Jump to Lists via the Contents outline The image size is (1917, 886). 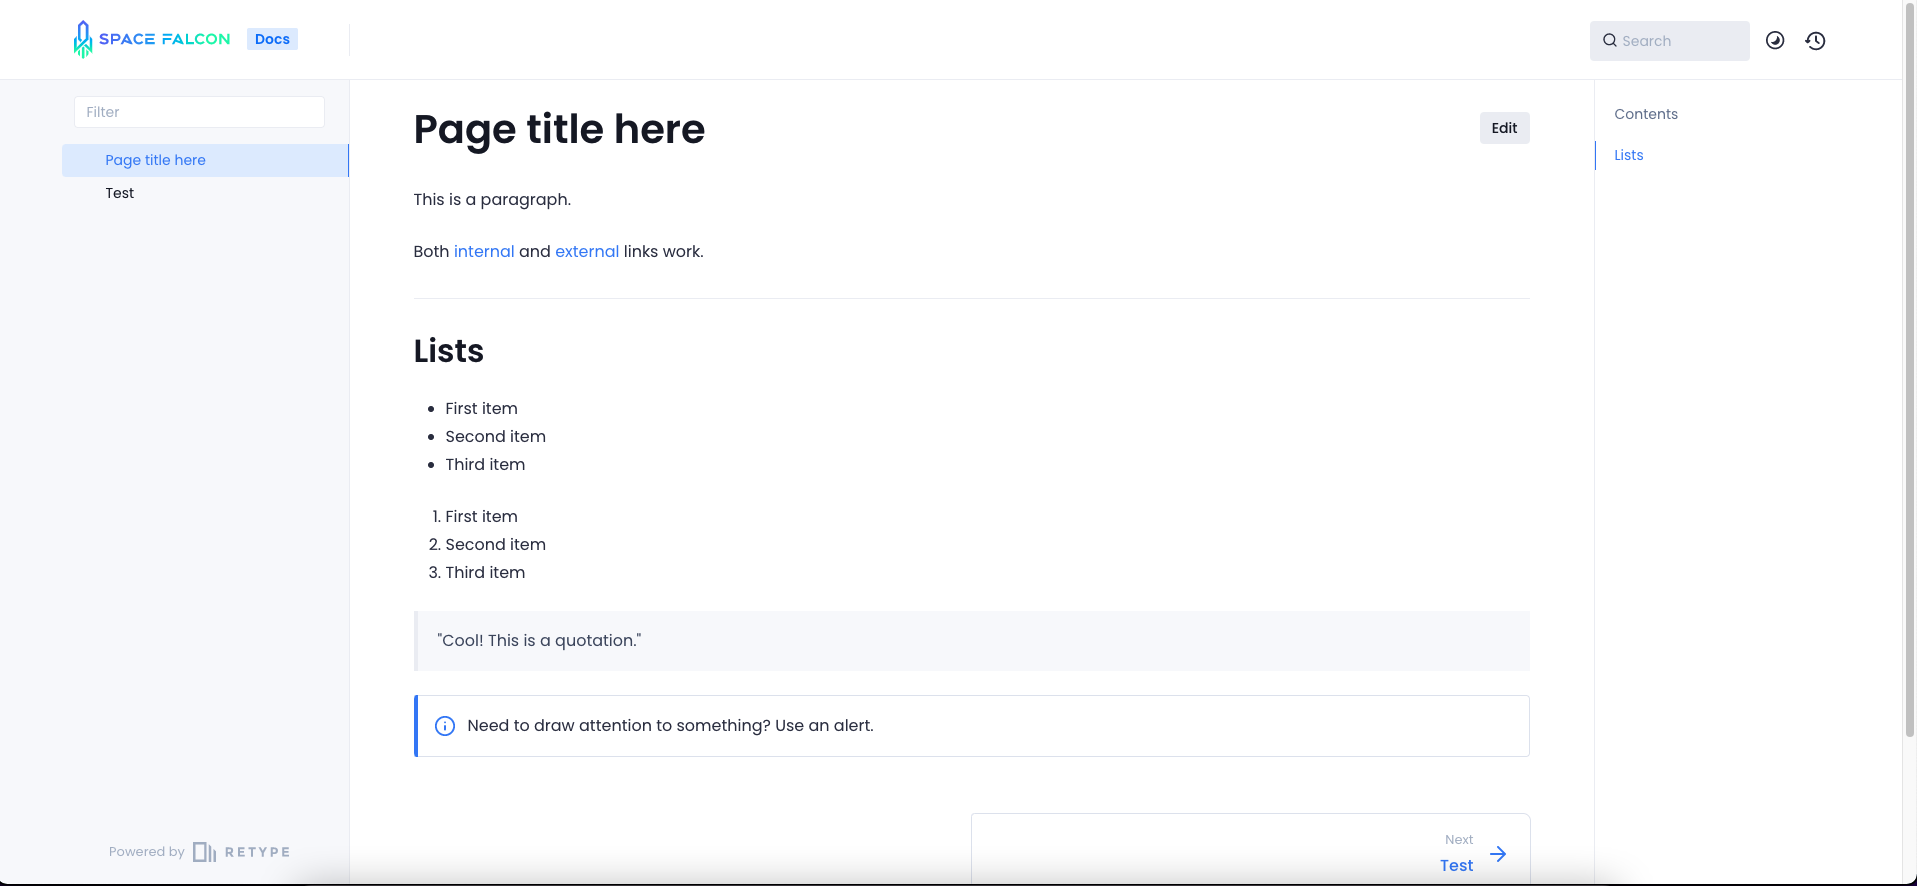pos(1628,155)
